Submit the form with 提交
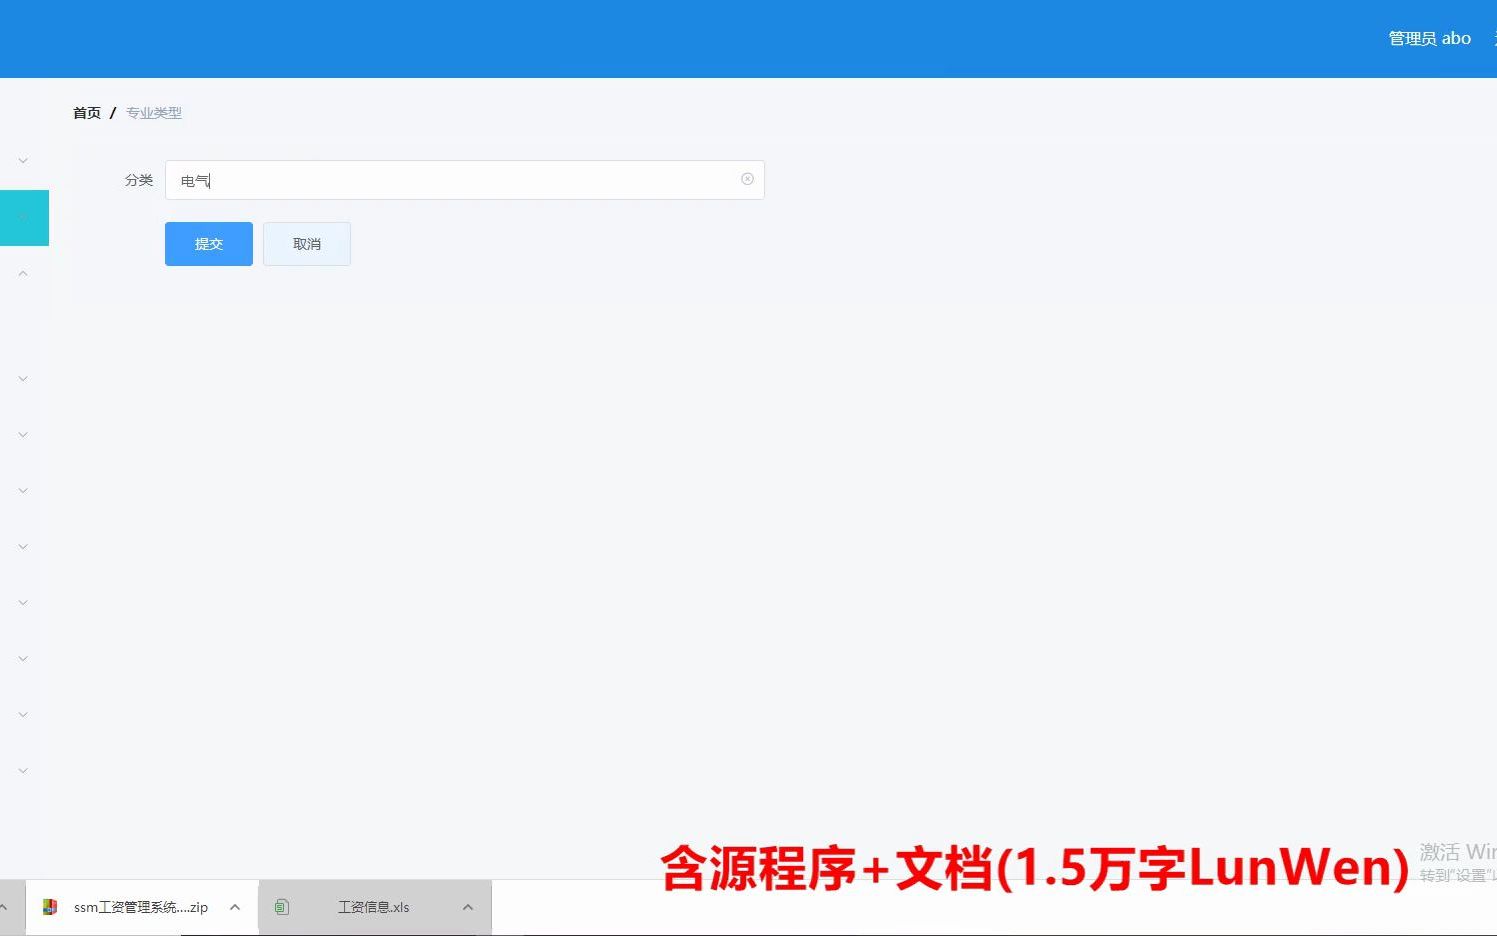The width and height of the screenshot is (1497, 936). pyautogui.click(x=208, y=244)
